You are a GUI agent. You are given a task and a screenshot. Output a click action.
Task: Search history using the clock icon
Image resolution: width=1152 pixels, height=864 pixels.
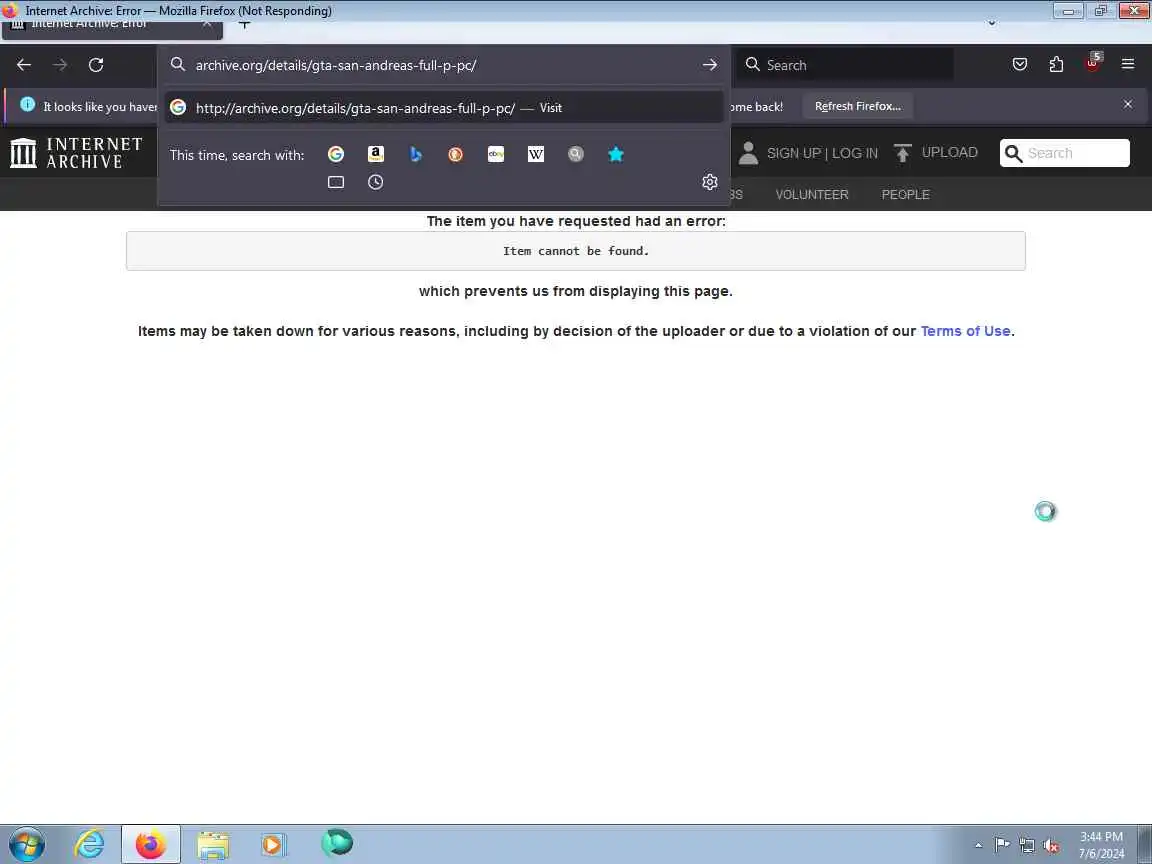(x=375, y=182)
